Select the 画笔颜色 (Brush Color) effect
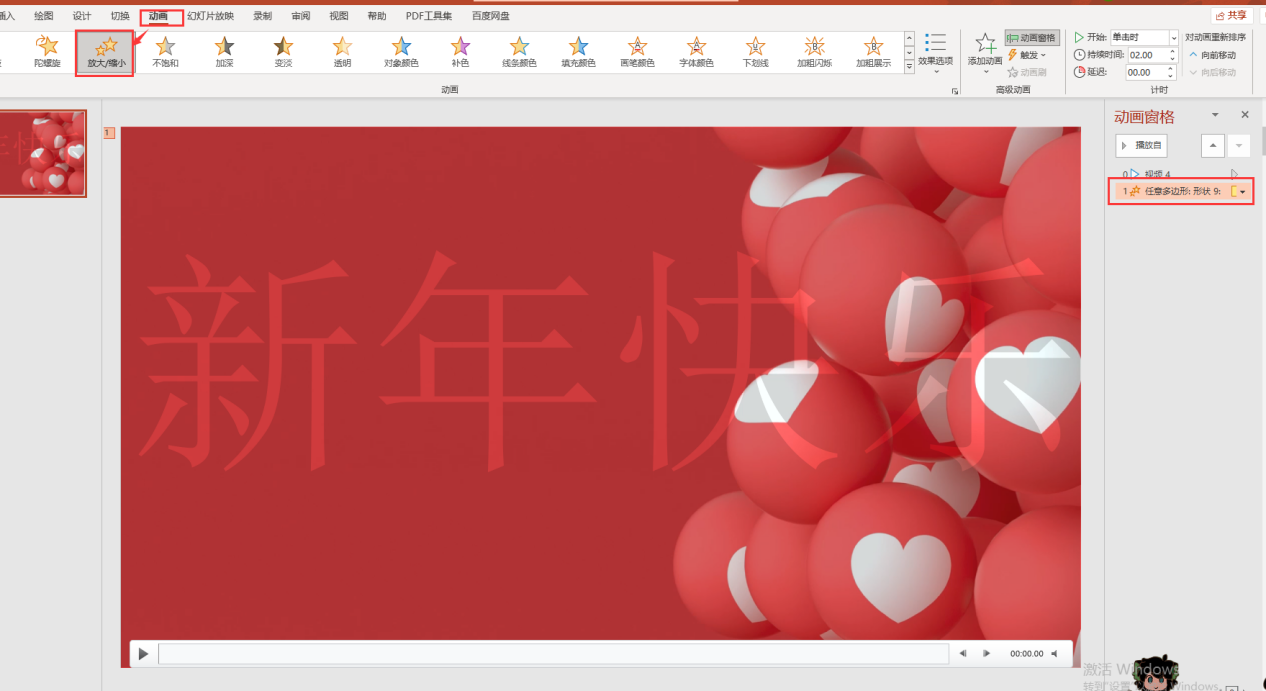1266x691 pixels. [x=637, y=52]
